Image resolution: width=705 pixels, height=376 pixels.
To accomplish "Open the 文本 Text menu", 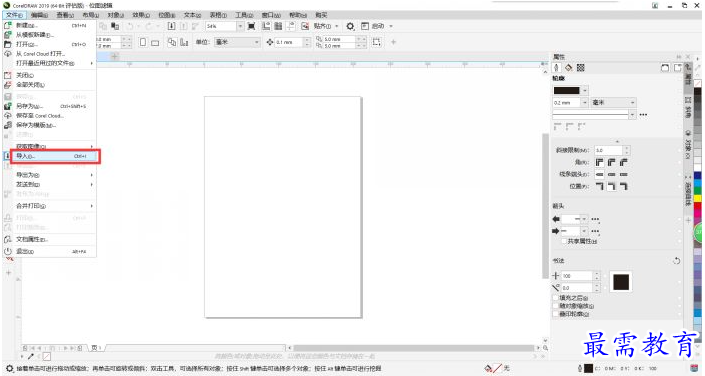I will tap(192, 15).
